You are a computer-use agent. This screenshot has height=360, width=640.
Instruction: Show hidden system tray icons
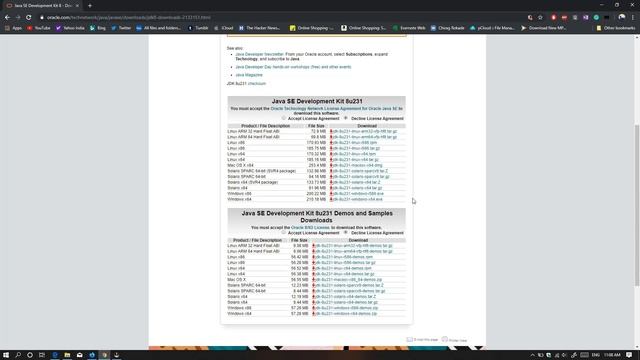point(532,355)
